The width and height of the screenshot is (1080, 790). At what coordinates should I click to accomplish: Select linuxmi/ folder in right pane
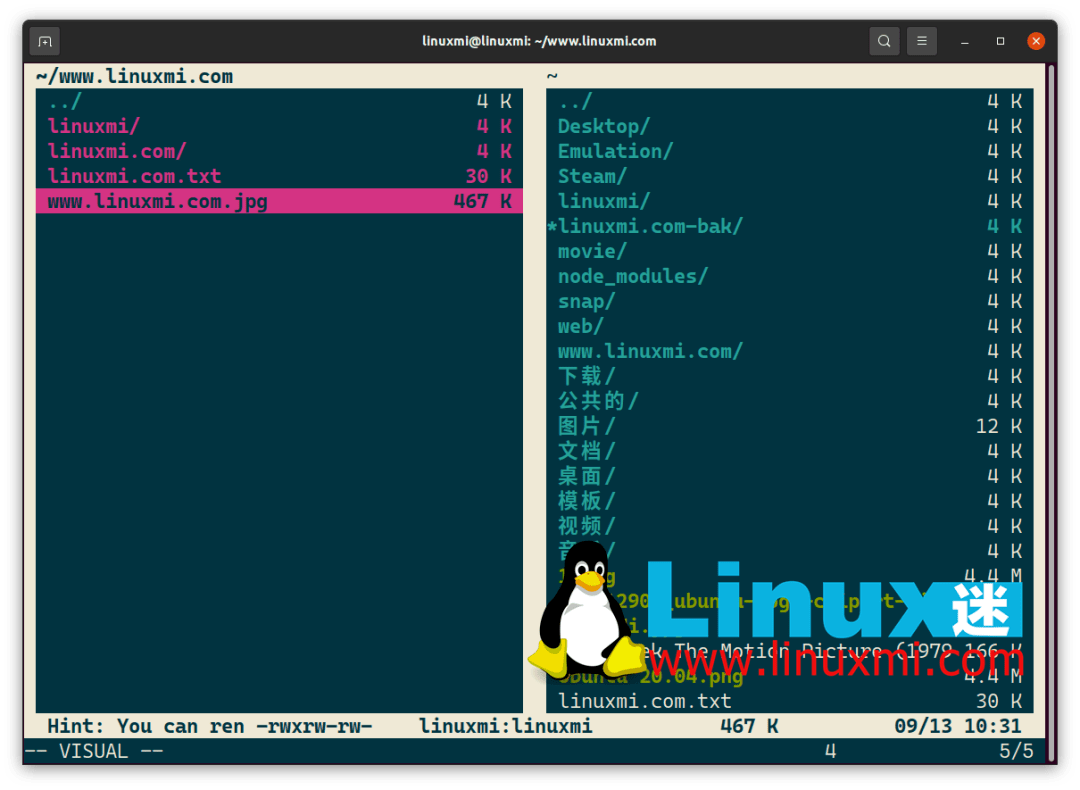point(789,201)
